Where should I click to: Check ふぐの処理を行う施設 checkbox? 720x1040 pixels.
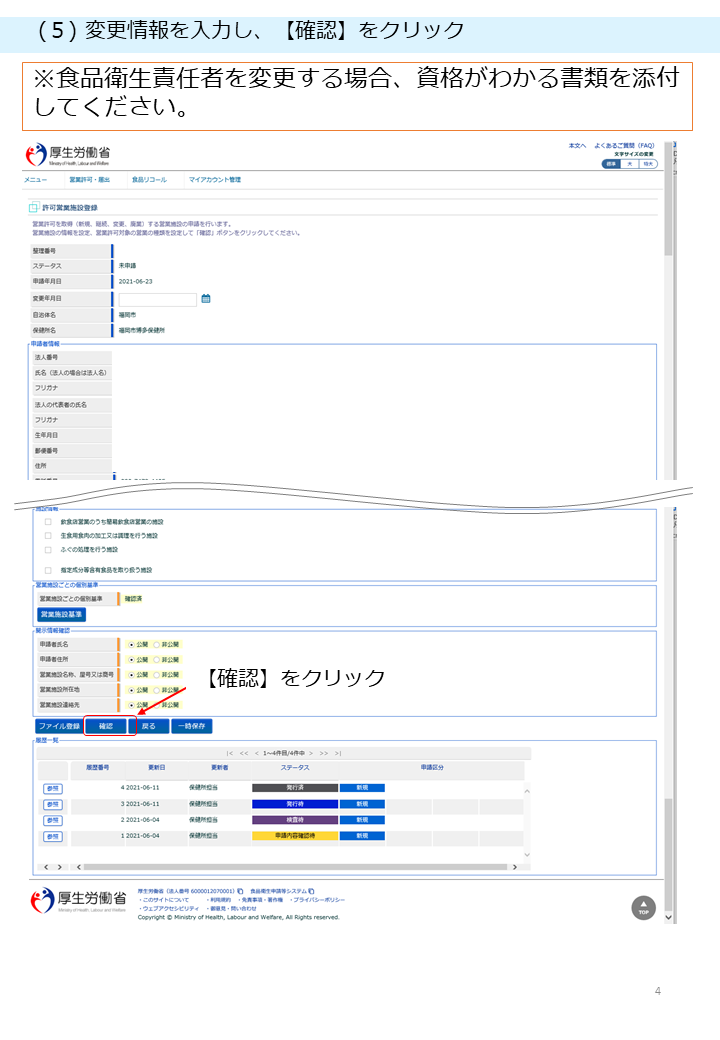[x=48, y=549]
